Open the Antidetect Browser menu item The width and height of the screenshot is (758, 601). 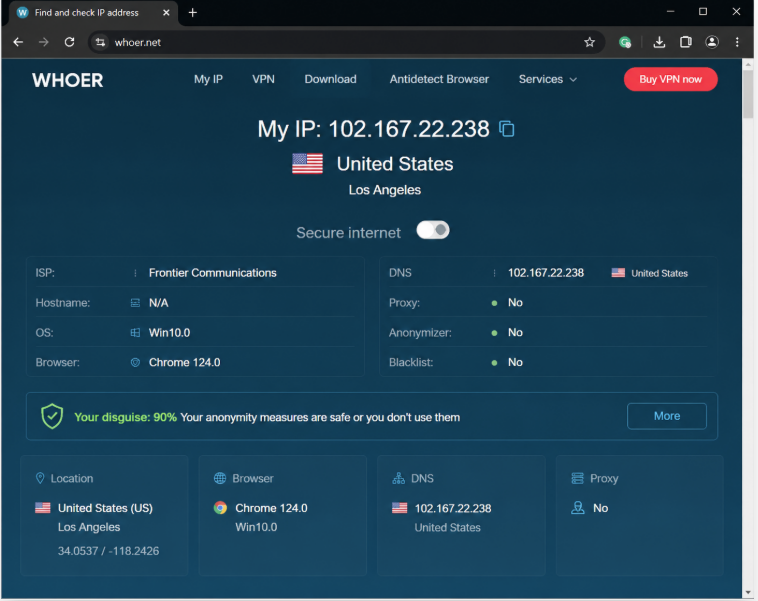pyautogui.click(x=439, y=79)
